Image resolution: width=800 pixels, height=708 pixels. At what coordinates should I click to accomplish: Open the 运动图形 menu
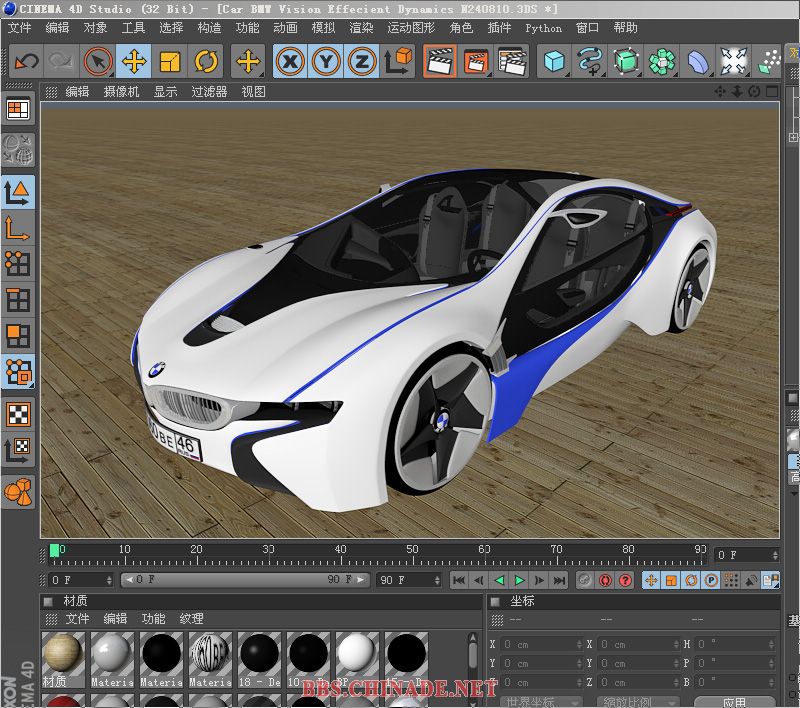click(411, 28)
